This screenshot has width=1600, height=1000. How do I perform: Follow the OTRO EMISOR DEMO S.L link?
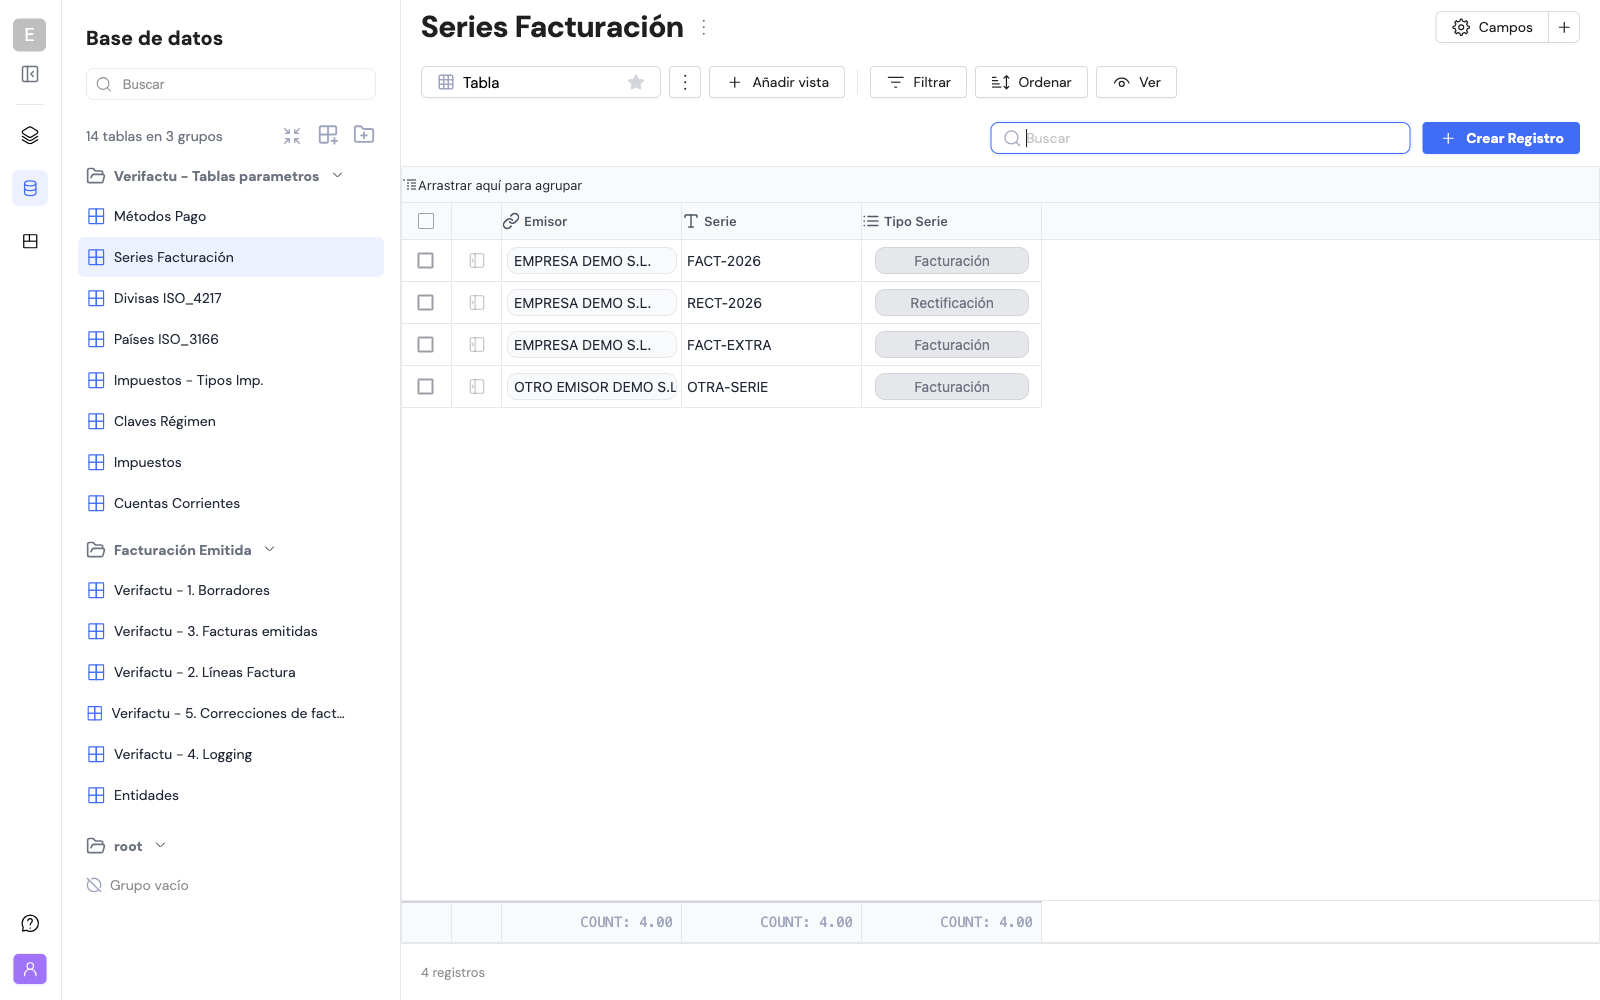592,387
